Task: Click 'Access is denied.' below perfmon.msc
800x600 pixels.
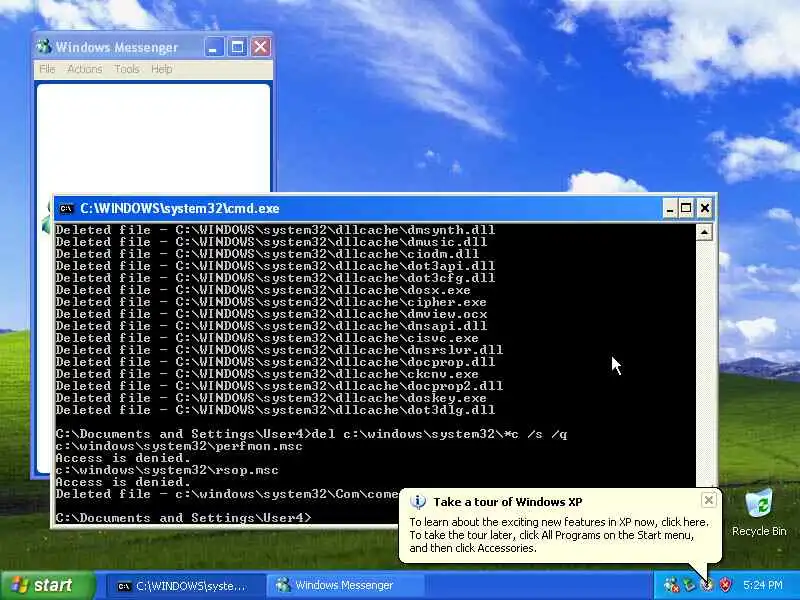Action: coord(123,458)
